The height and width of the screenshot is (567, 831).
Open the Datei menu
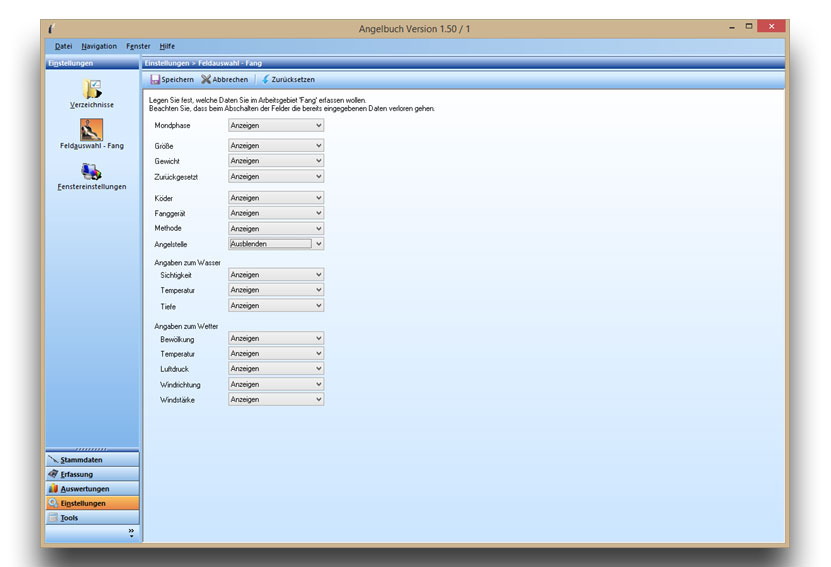click(63, 46)
